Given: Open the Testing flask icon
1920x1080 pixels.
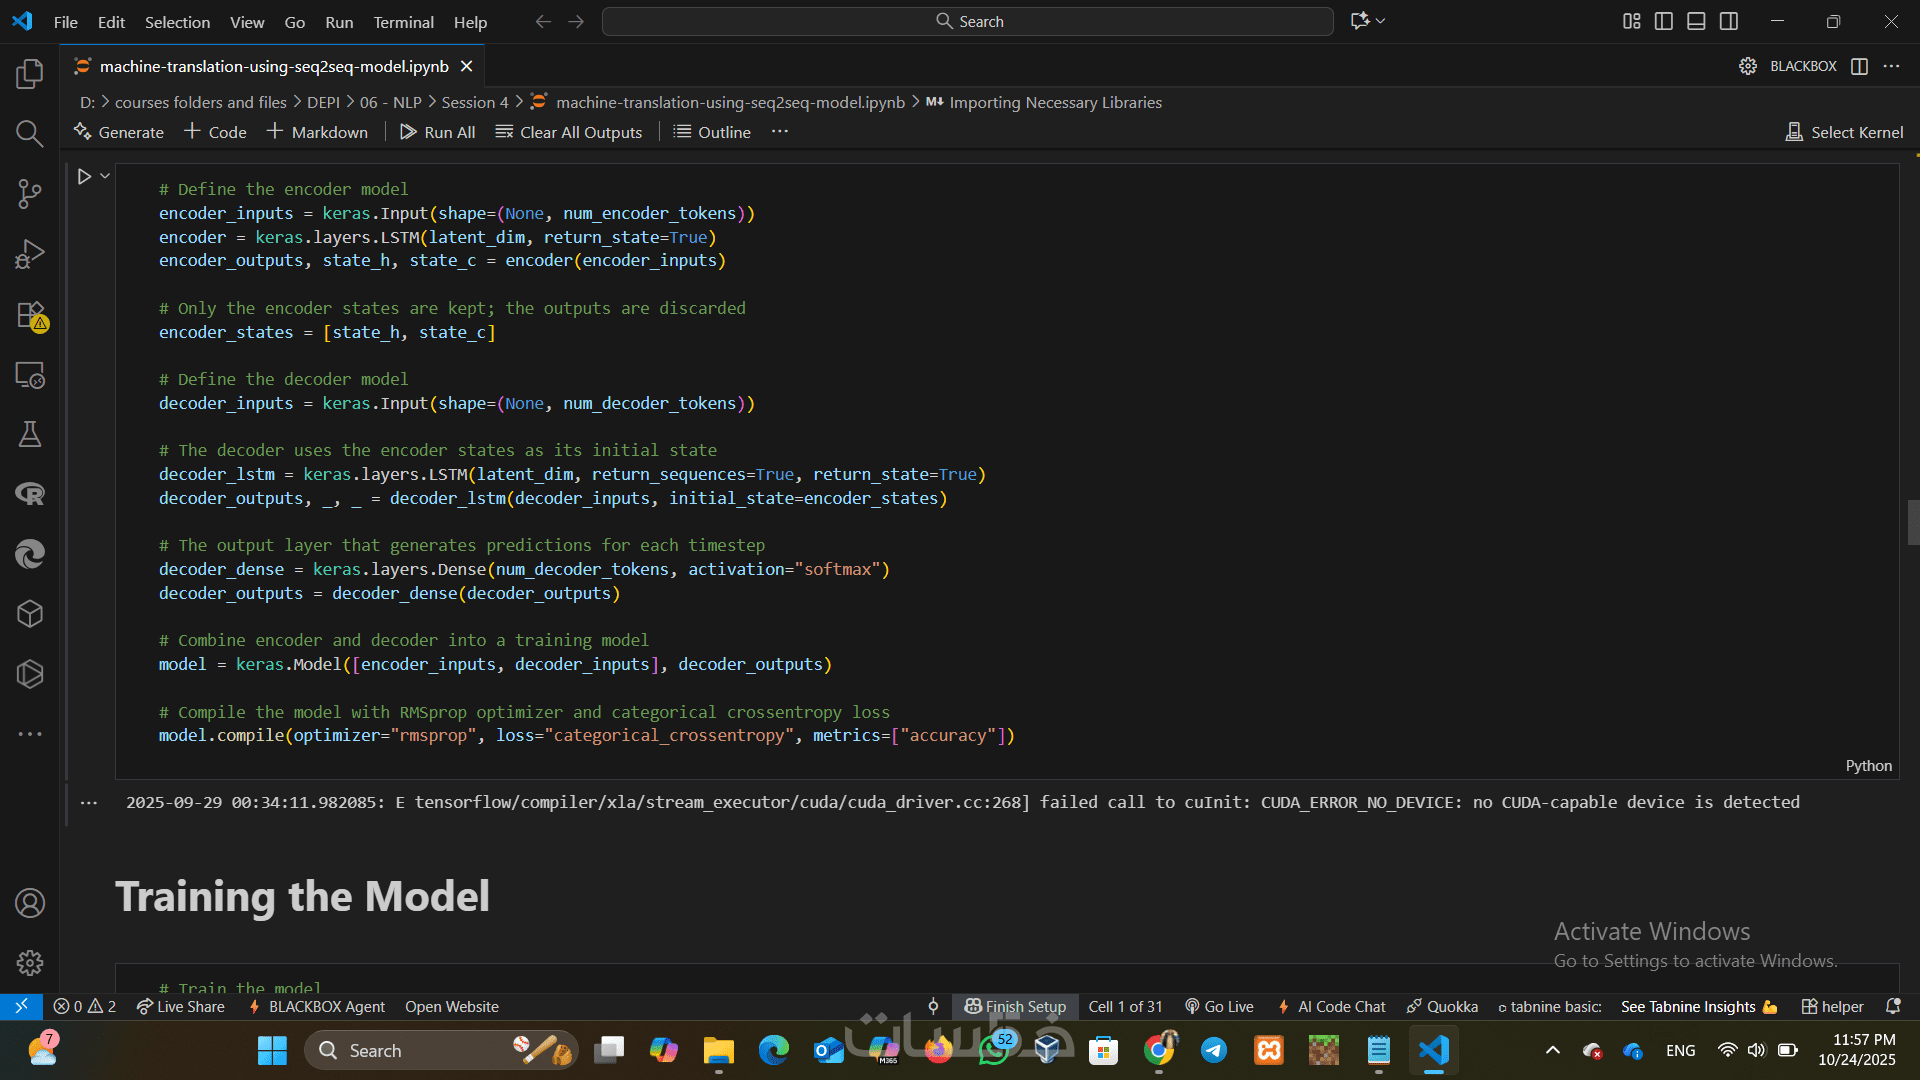Looking at the screenshot, I should [30, 434].
